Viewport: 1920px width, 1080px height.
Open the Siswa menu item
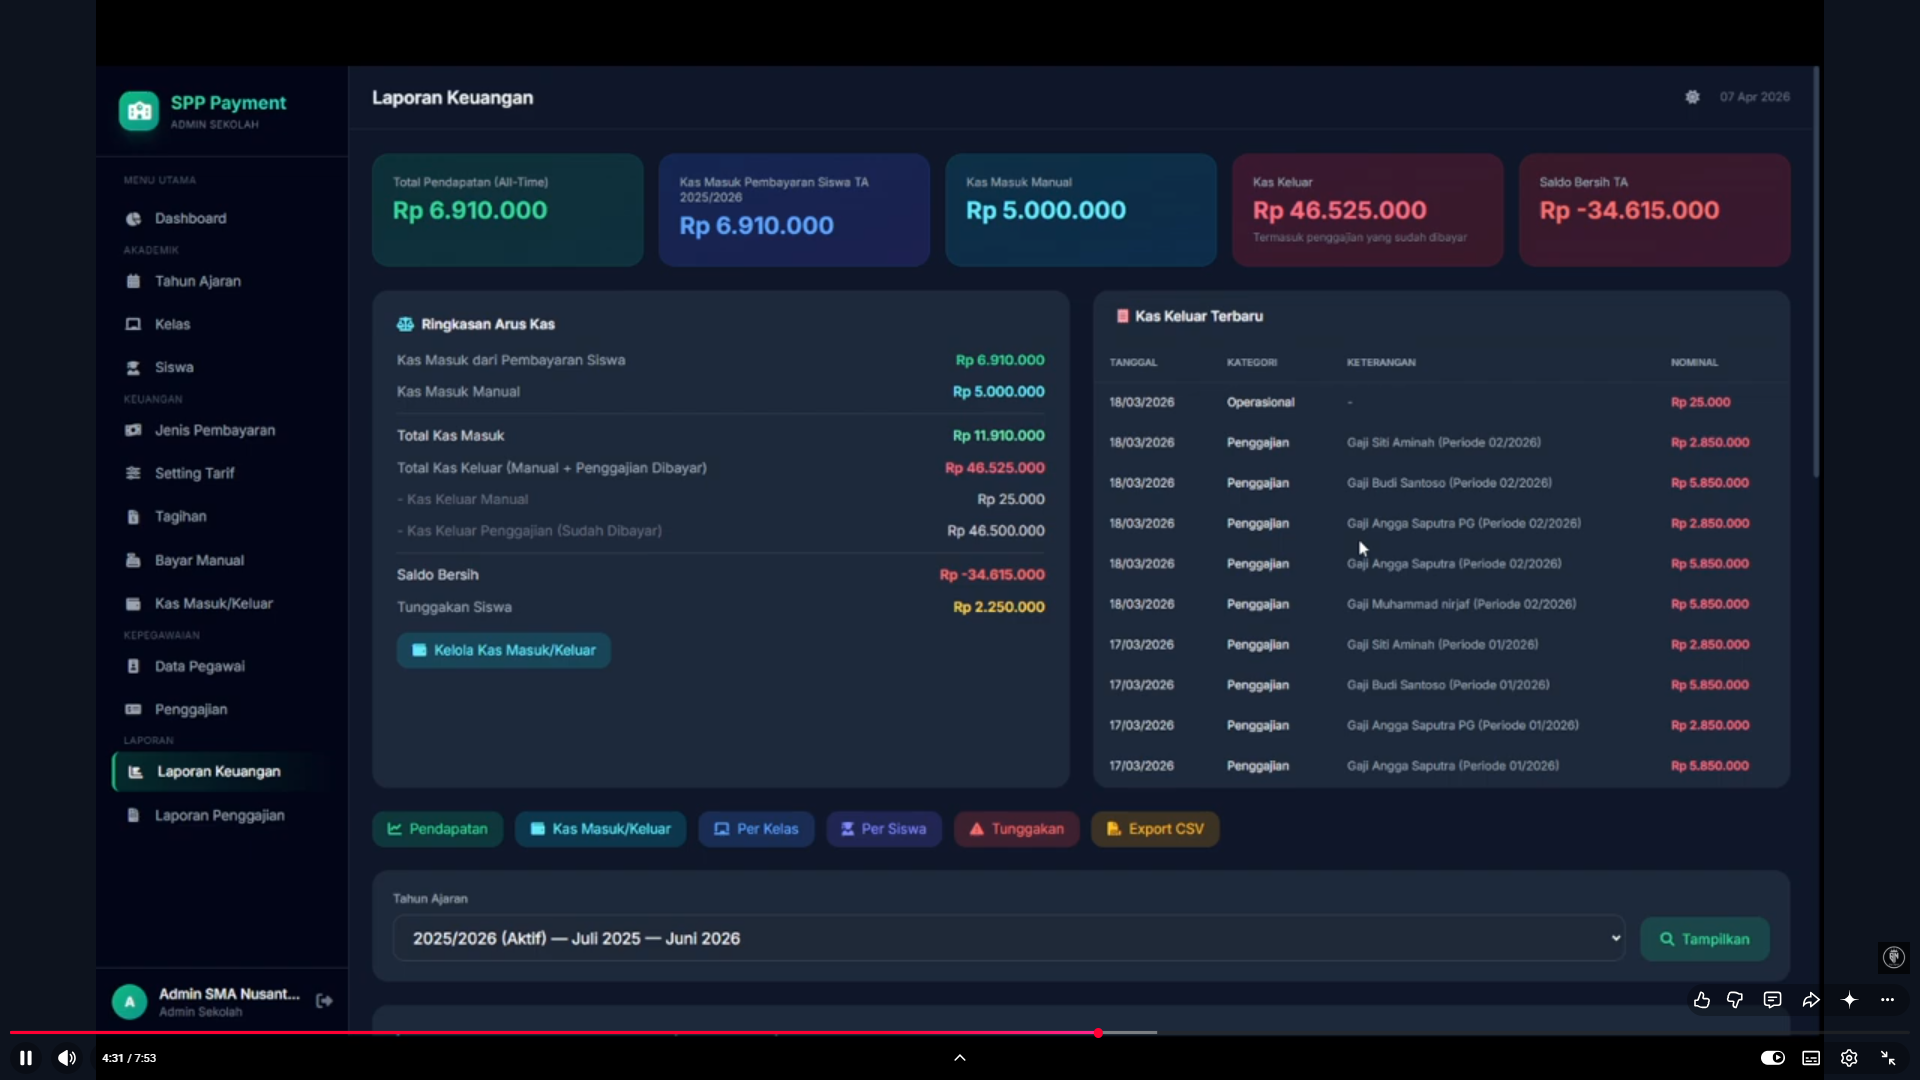[174, 367]
